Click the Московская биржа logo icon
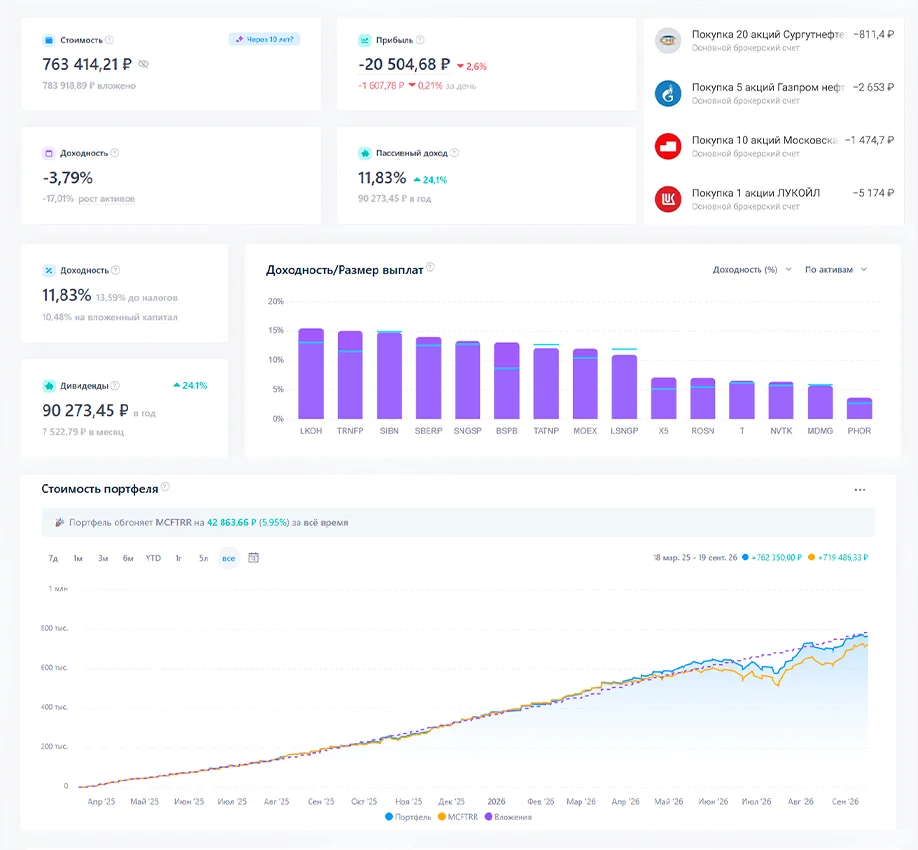The width and height of the screenshot is (918, 850). (x=668, y=146)
